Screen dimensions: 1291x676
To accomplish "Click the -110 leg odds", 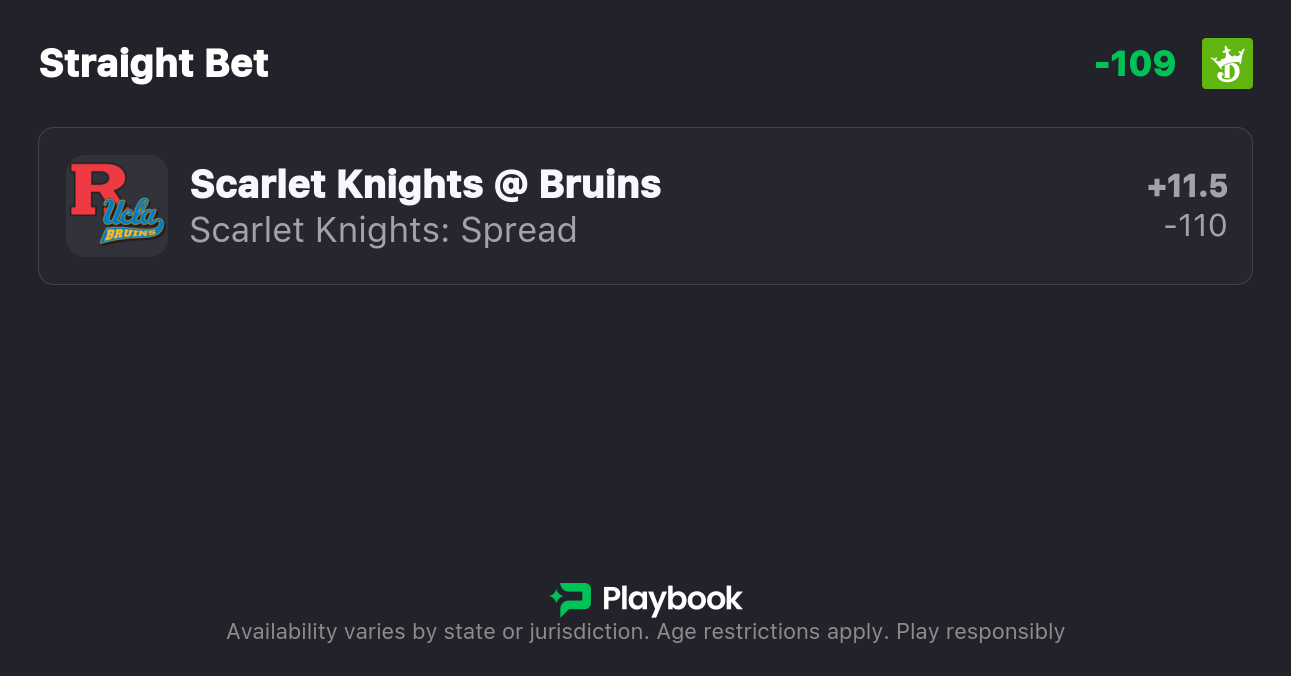I will click(1195, 226).
